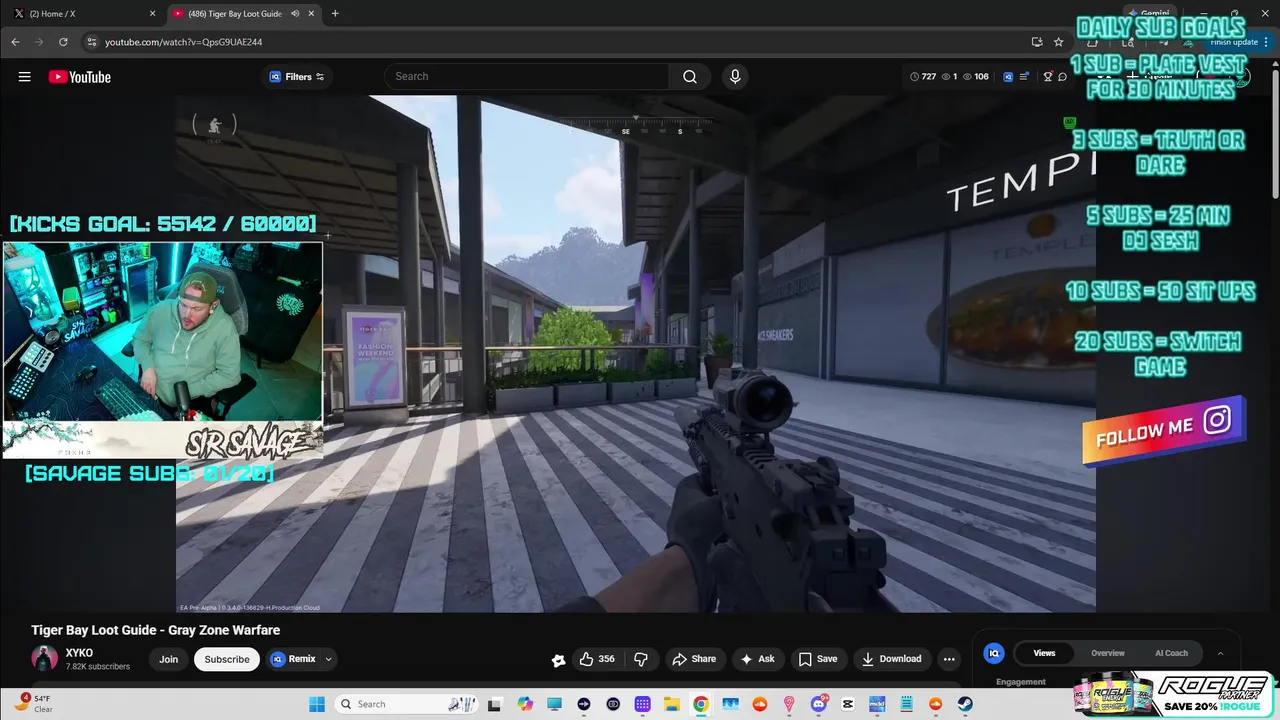Click the install app icon in address bar

[x=1037, y=42]
